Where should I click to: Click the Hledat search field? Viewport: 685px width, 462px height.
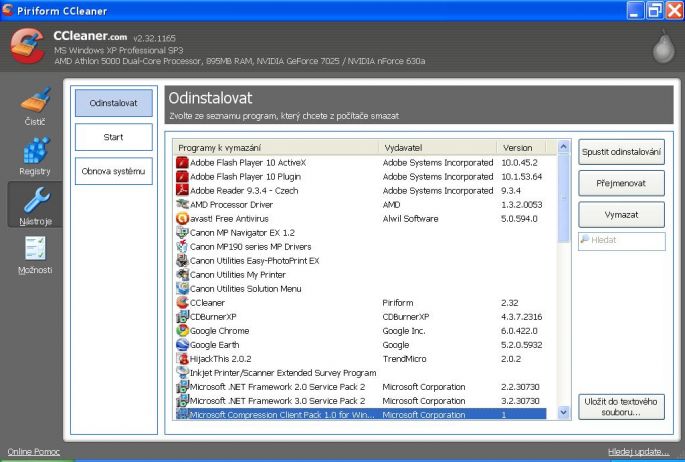tap(622, 241)
